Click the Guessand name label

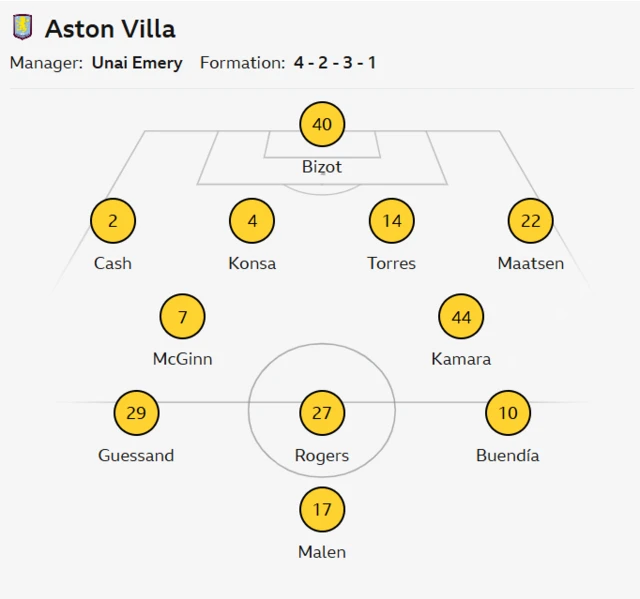click(136, 455)
